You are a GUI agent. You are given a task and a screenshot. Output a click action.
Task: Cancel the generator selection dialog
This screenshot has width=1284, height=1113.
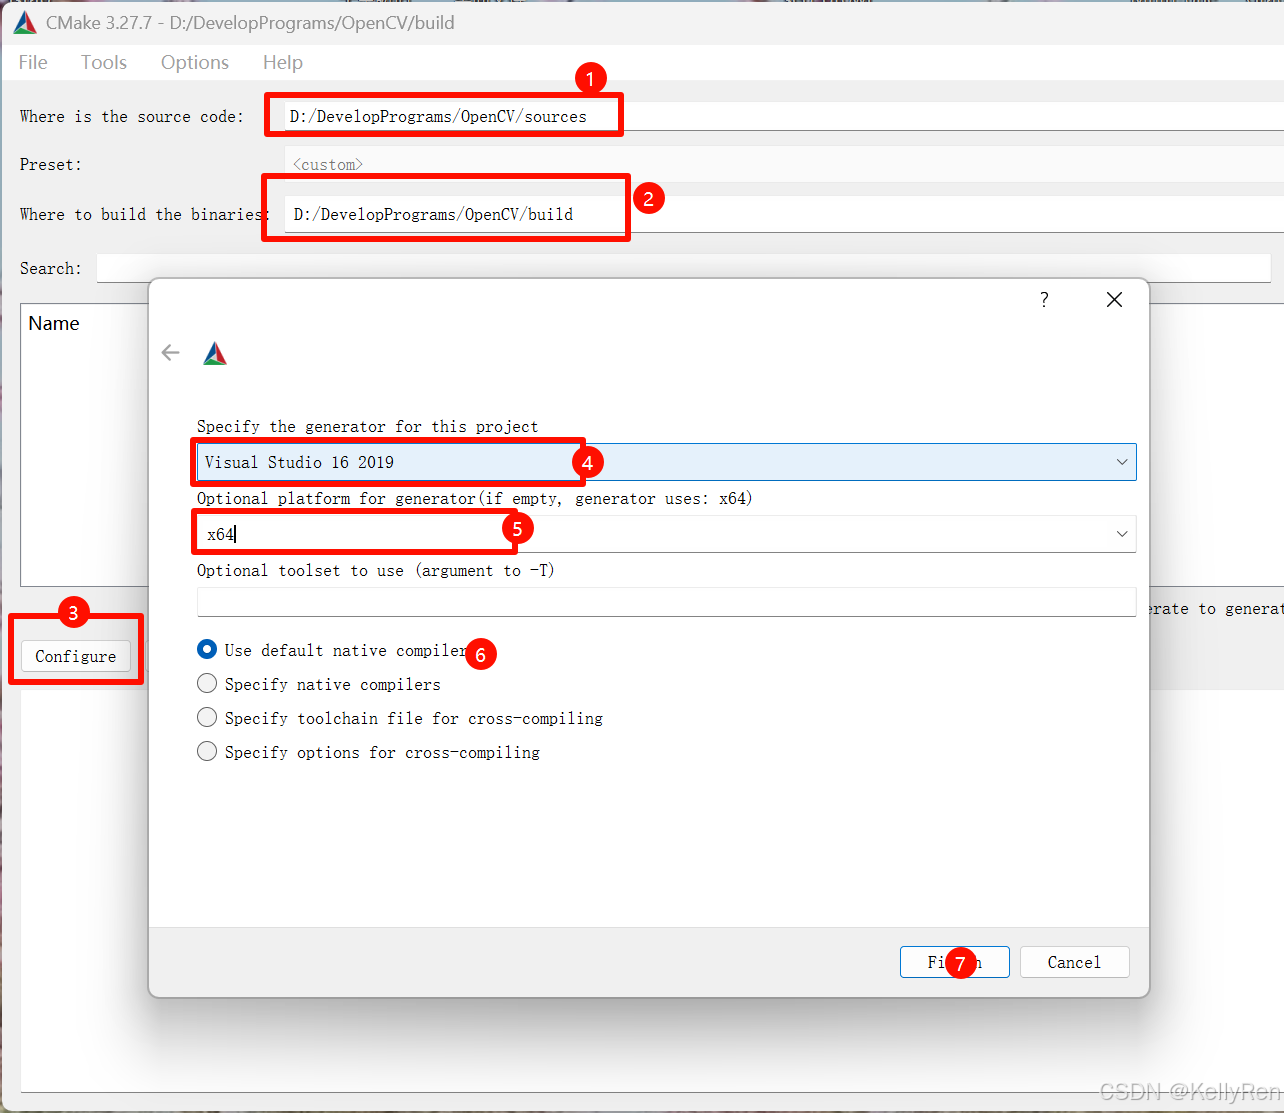pos(1074,961)
